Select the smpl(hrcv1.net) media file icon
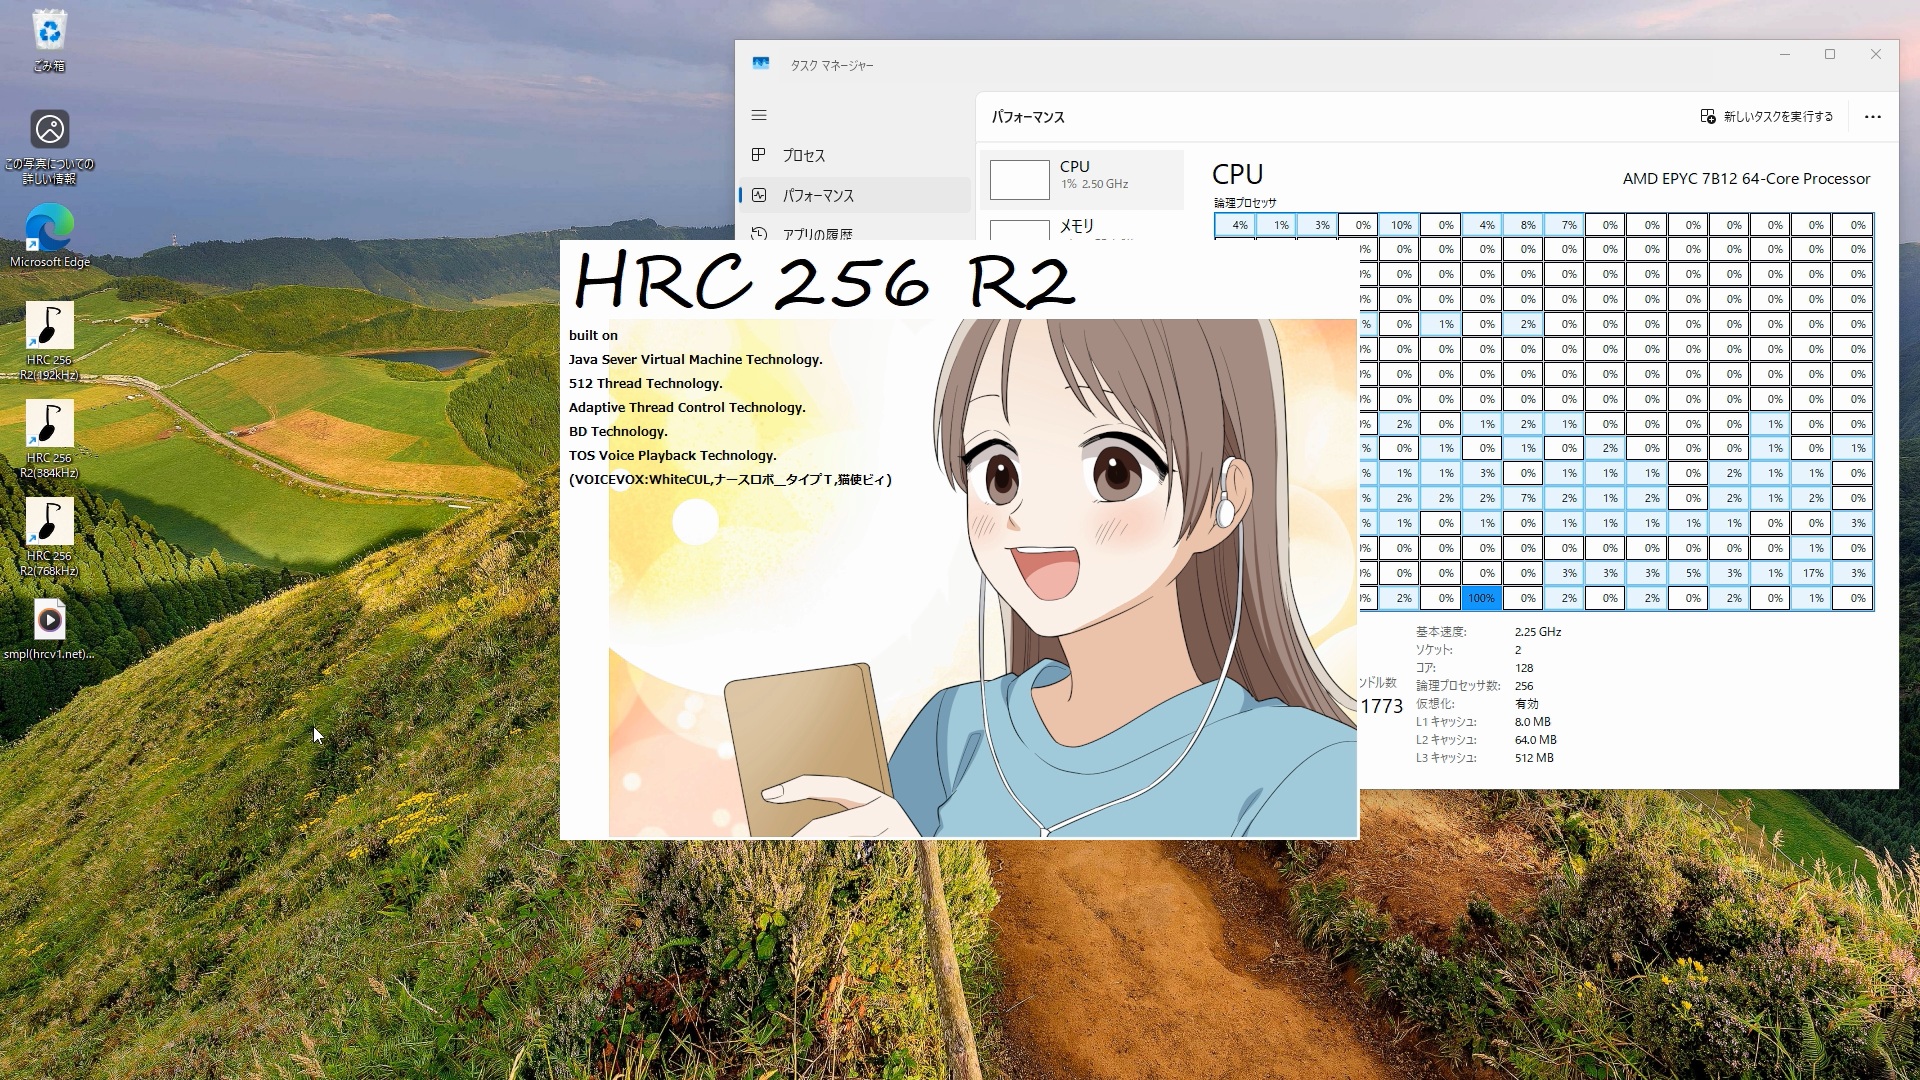This screenshot has width=1920, height=1080. click(x=49, y=630)
